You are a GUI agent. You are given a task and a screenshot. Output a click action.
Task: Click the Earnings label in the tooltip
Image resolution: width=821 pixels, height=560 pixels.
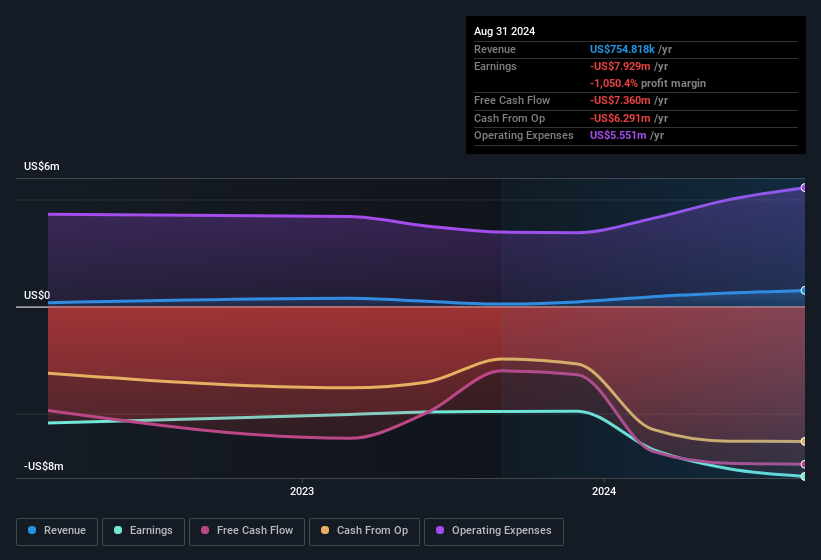pyautogui.click(x=495, y=66)
